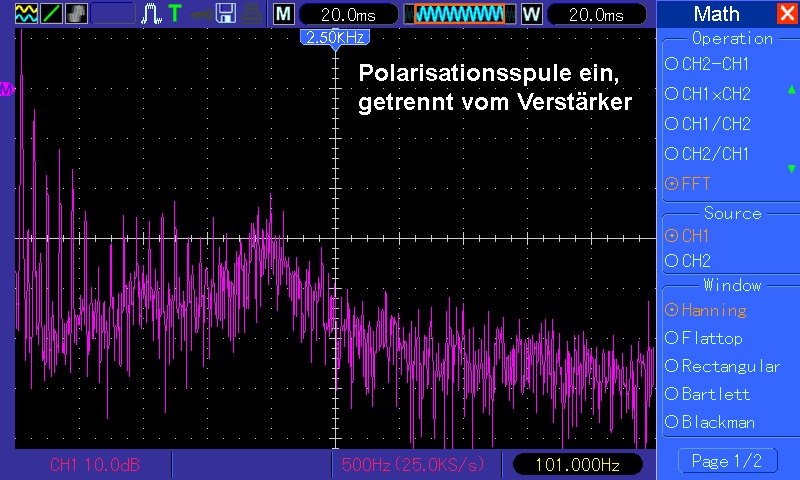The width and height of the screenshot is (800, 480).
Task: Click the 2.50KHz center frequency marker
Action: point(335,38)
